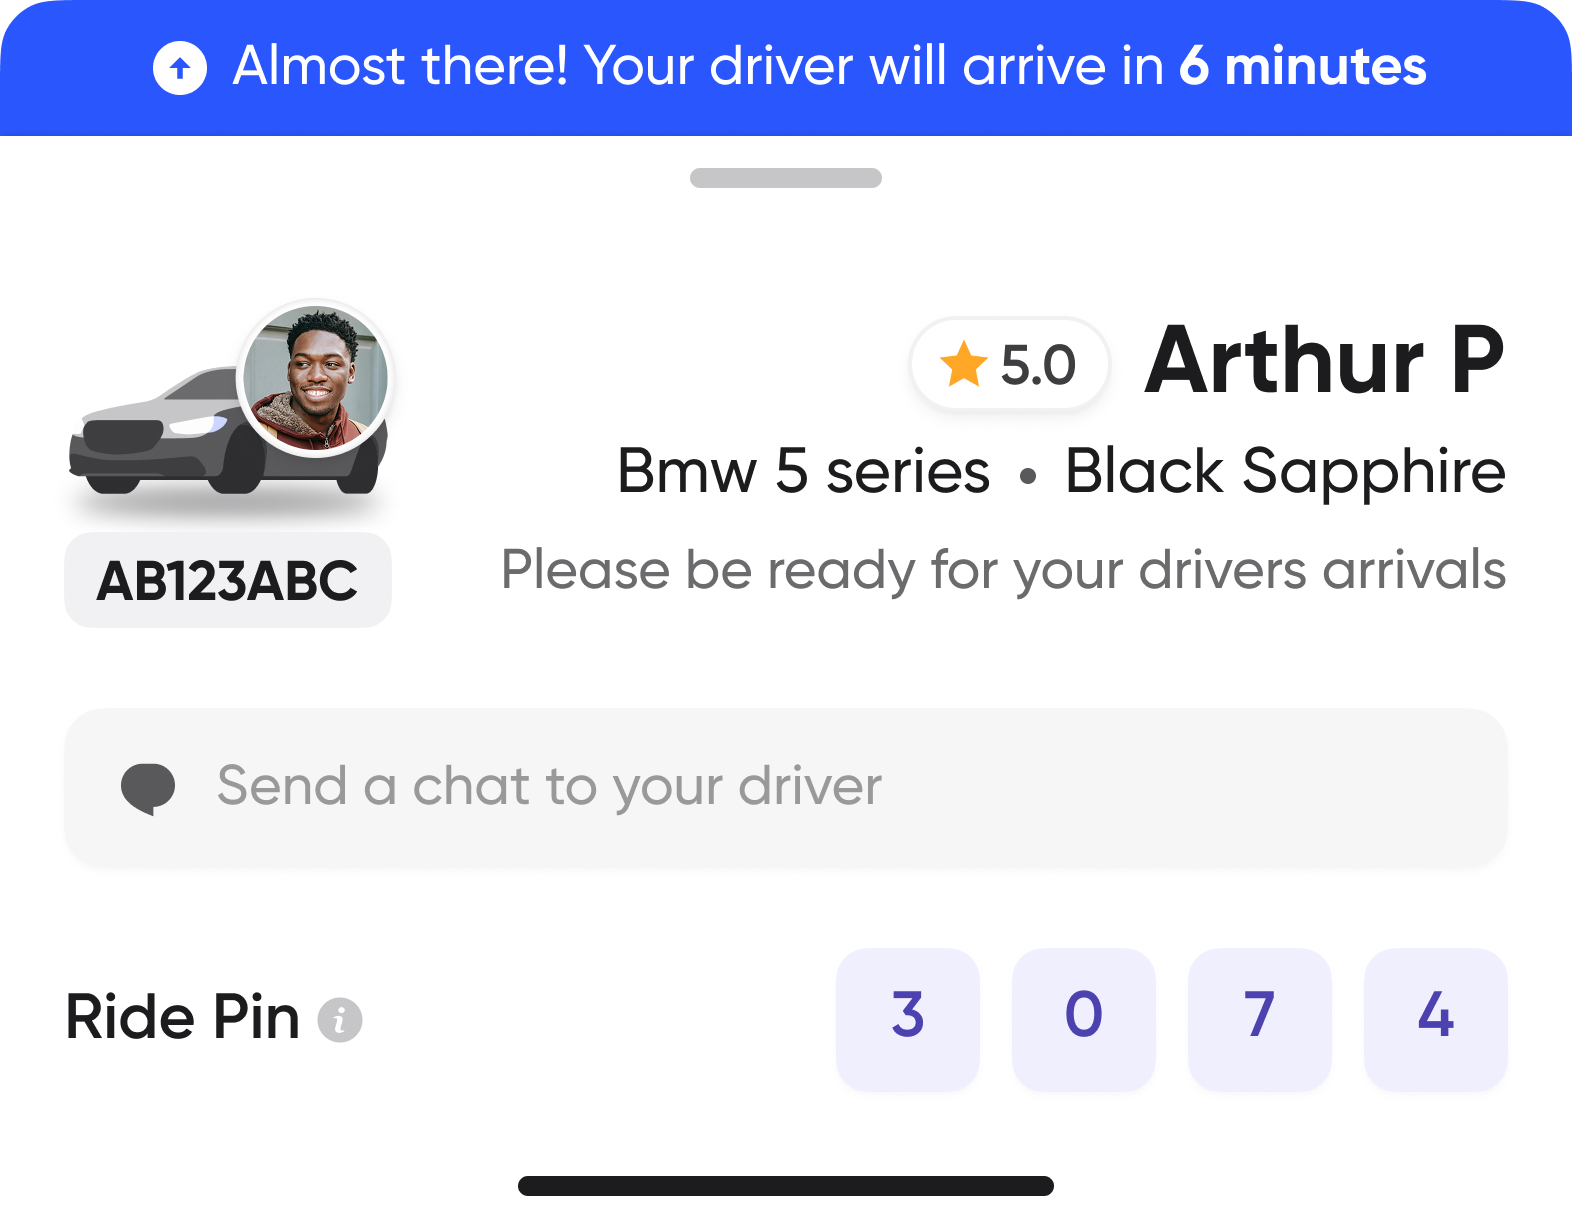Viewport: 1572px width, 1228px height.
Task: Click the up arrow icon in banner
Action: pos(180,68)
